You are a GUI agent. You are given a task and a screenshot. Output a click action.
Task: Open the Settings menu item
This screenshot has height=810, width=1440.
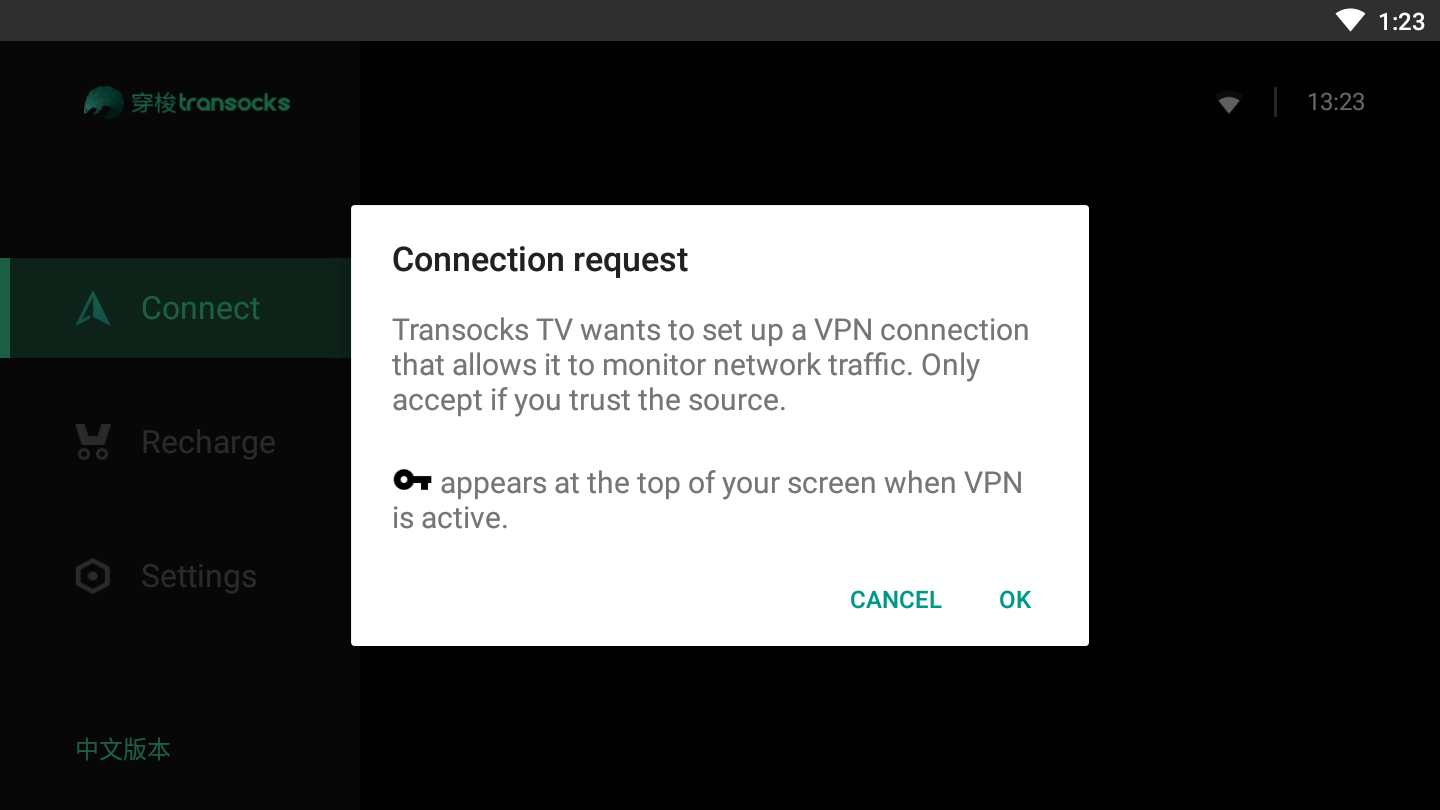pos(176,576)
